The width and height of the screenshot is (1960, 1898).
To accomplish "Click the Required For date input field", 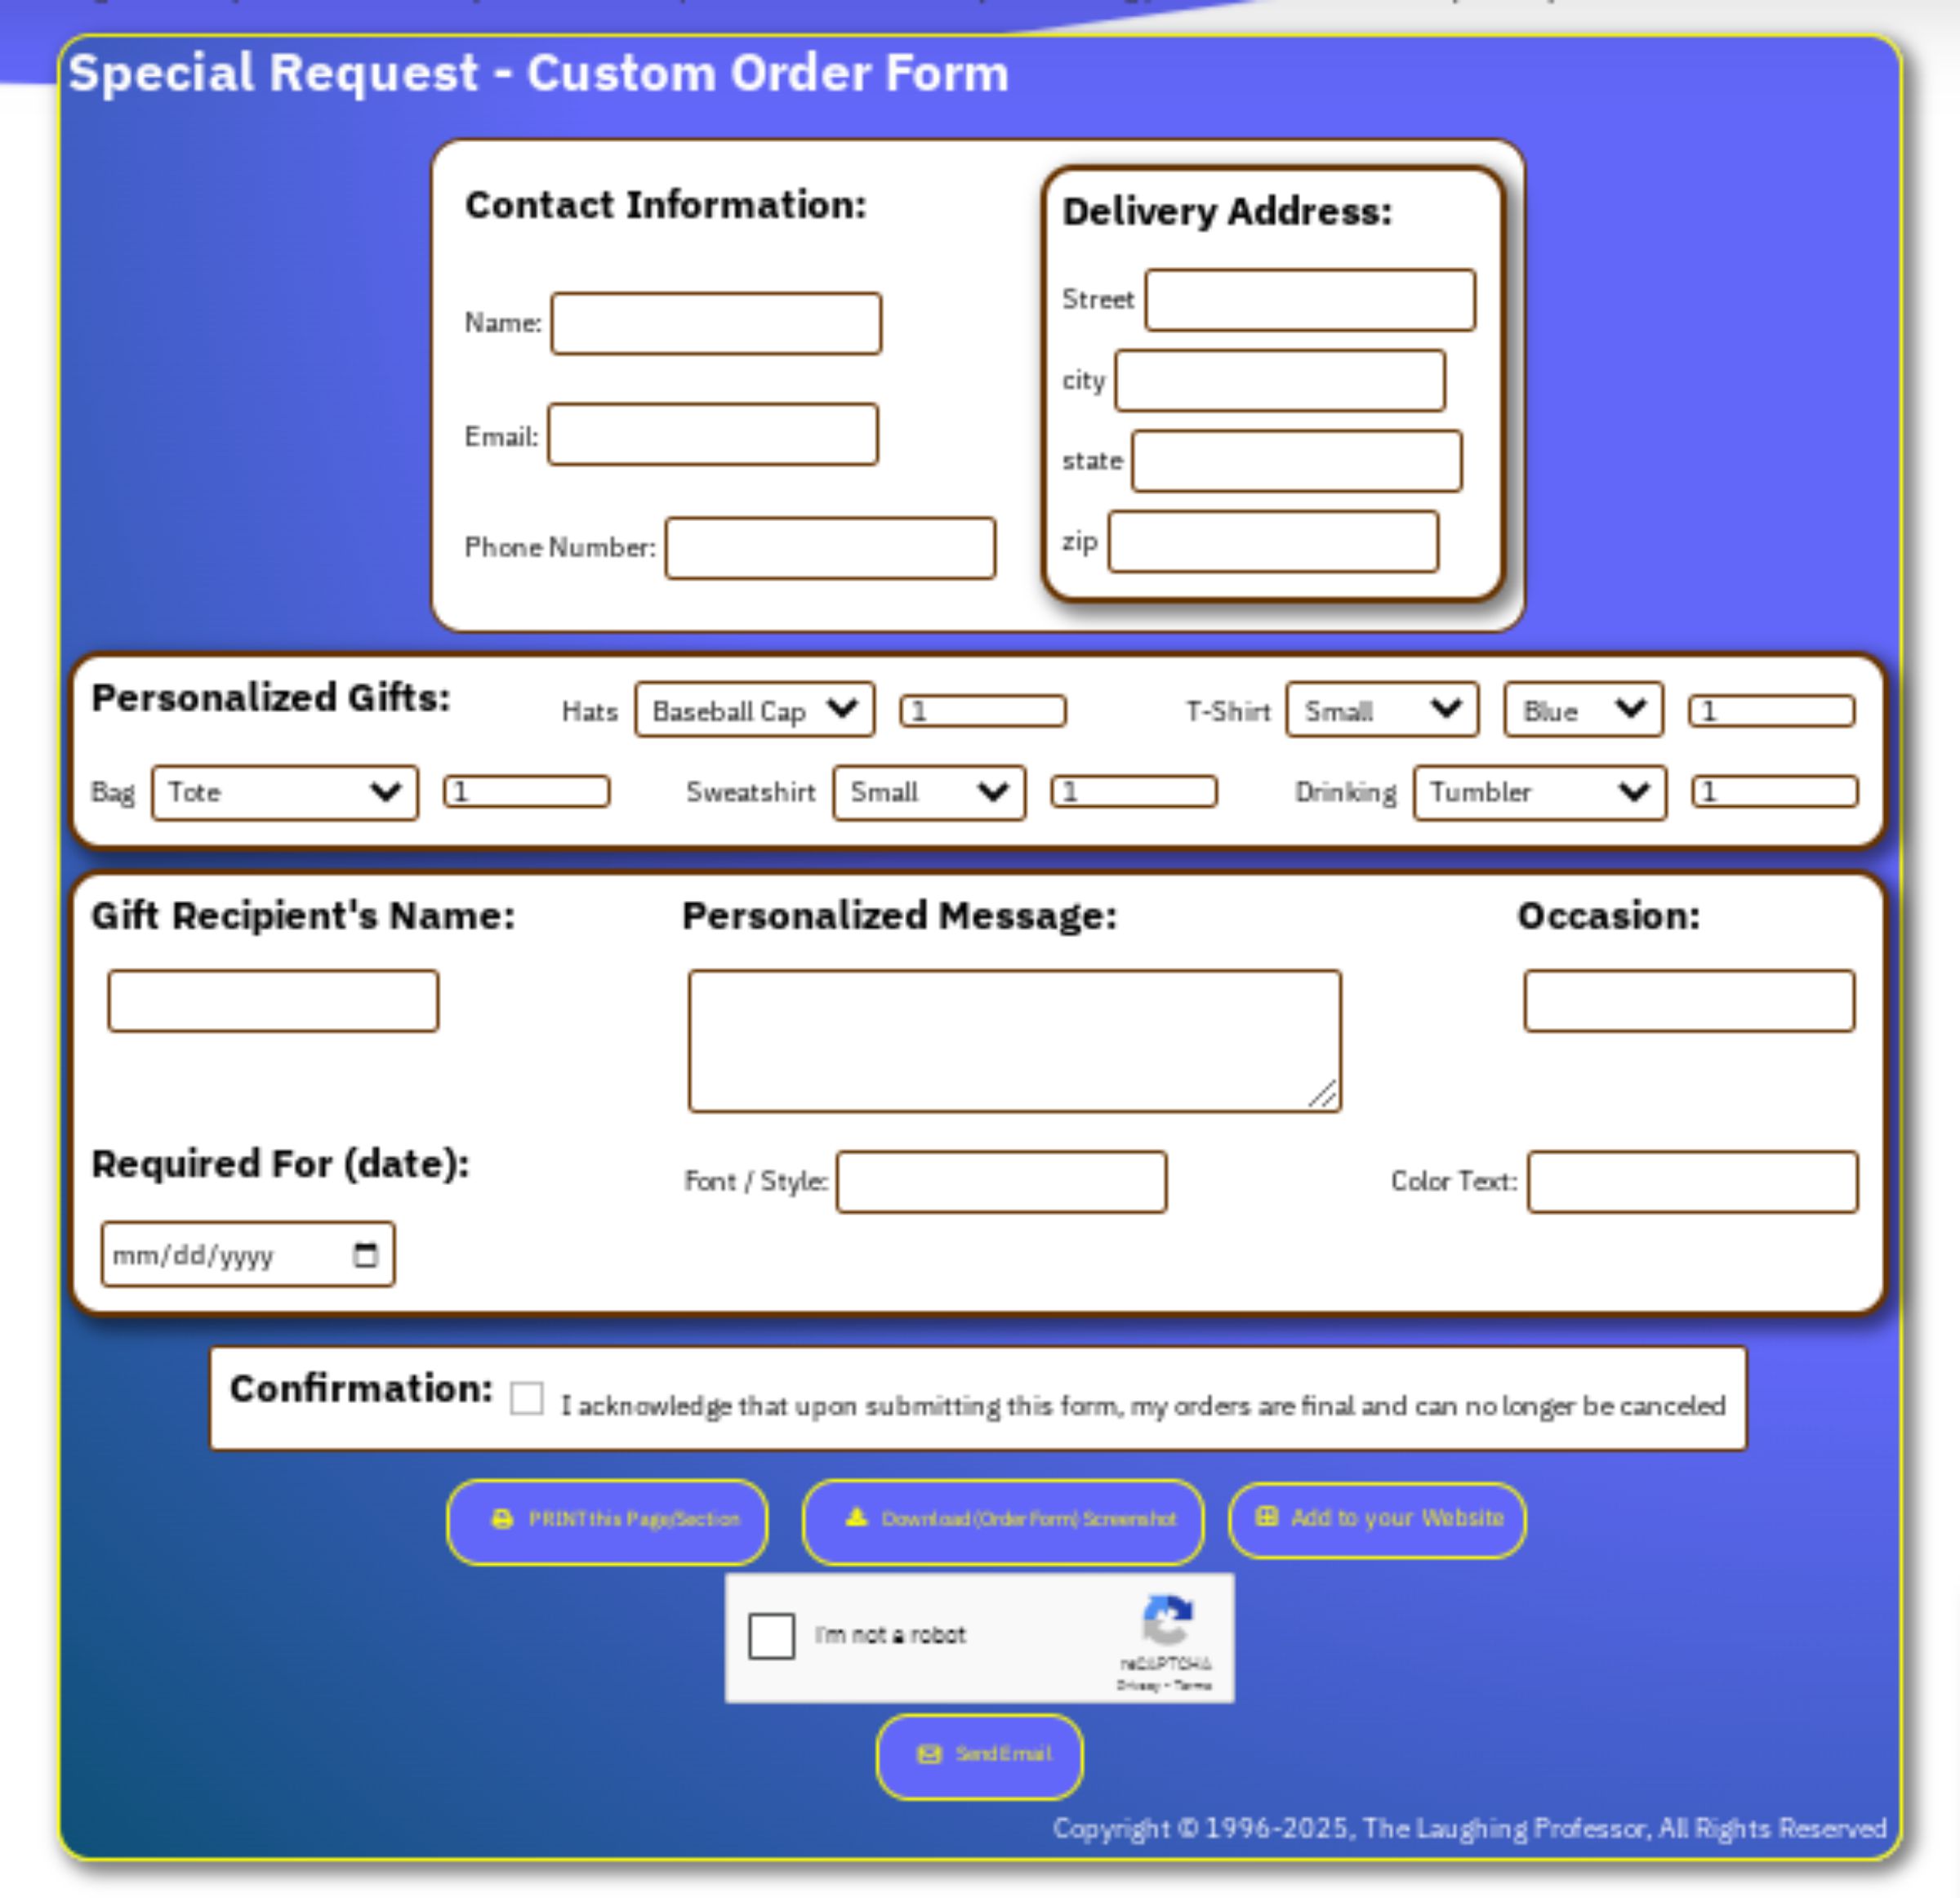I will click(x=248, y=1254).
